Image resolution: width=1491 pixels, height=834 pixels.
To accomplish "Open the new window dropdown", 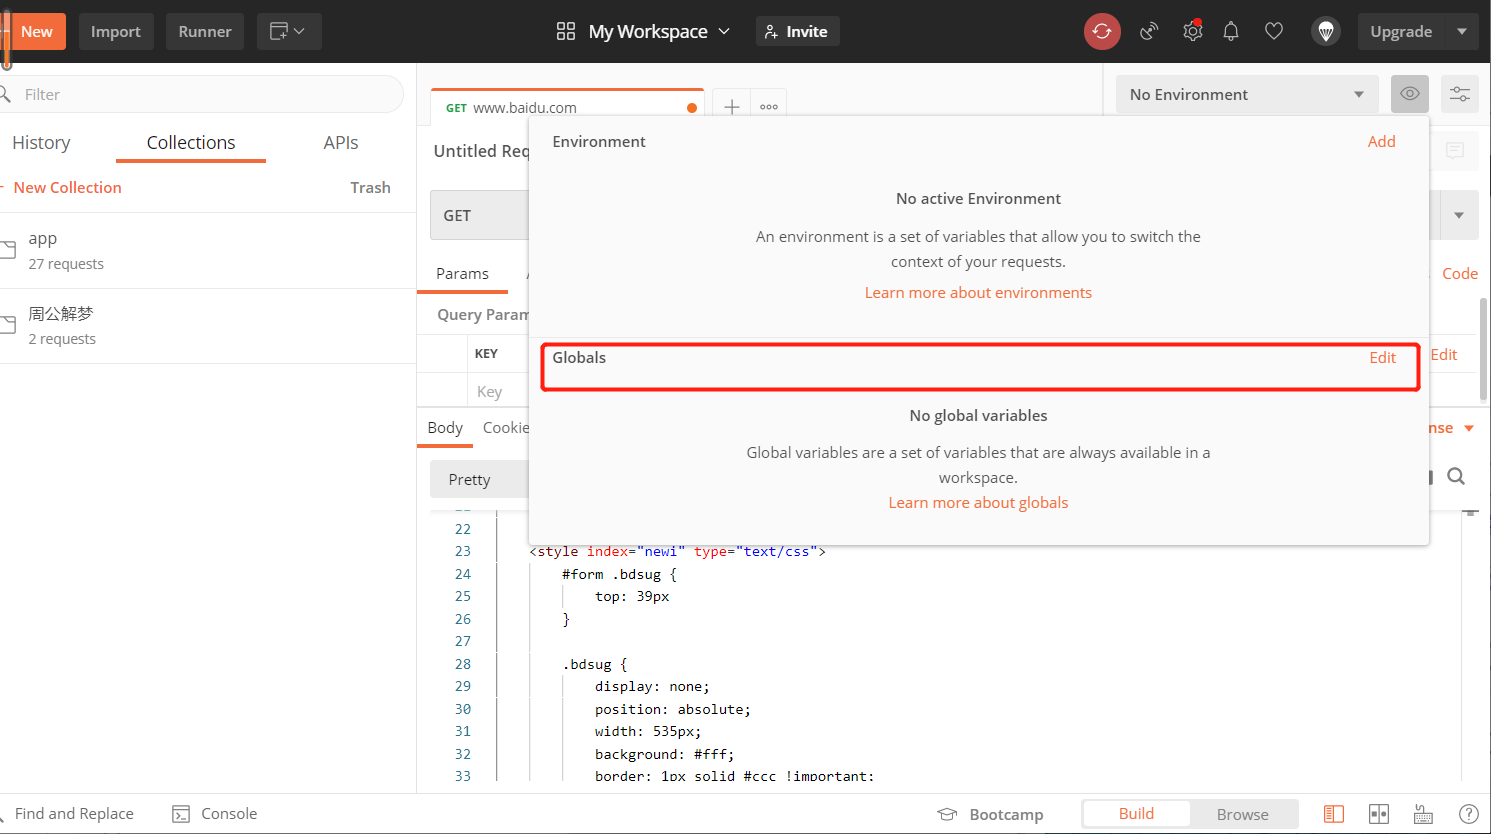I will 289,31.
